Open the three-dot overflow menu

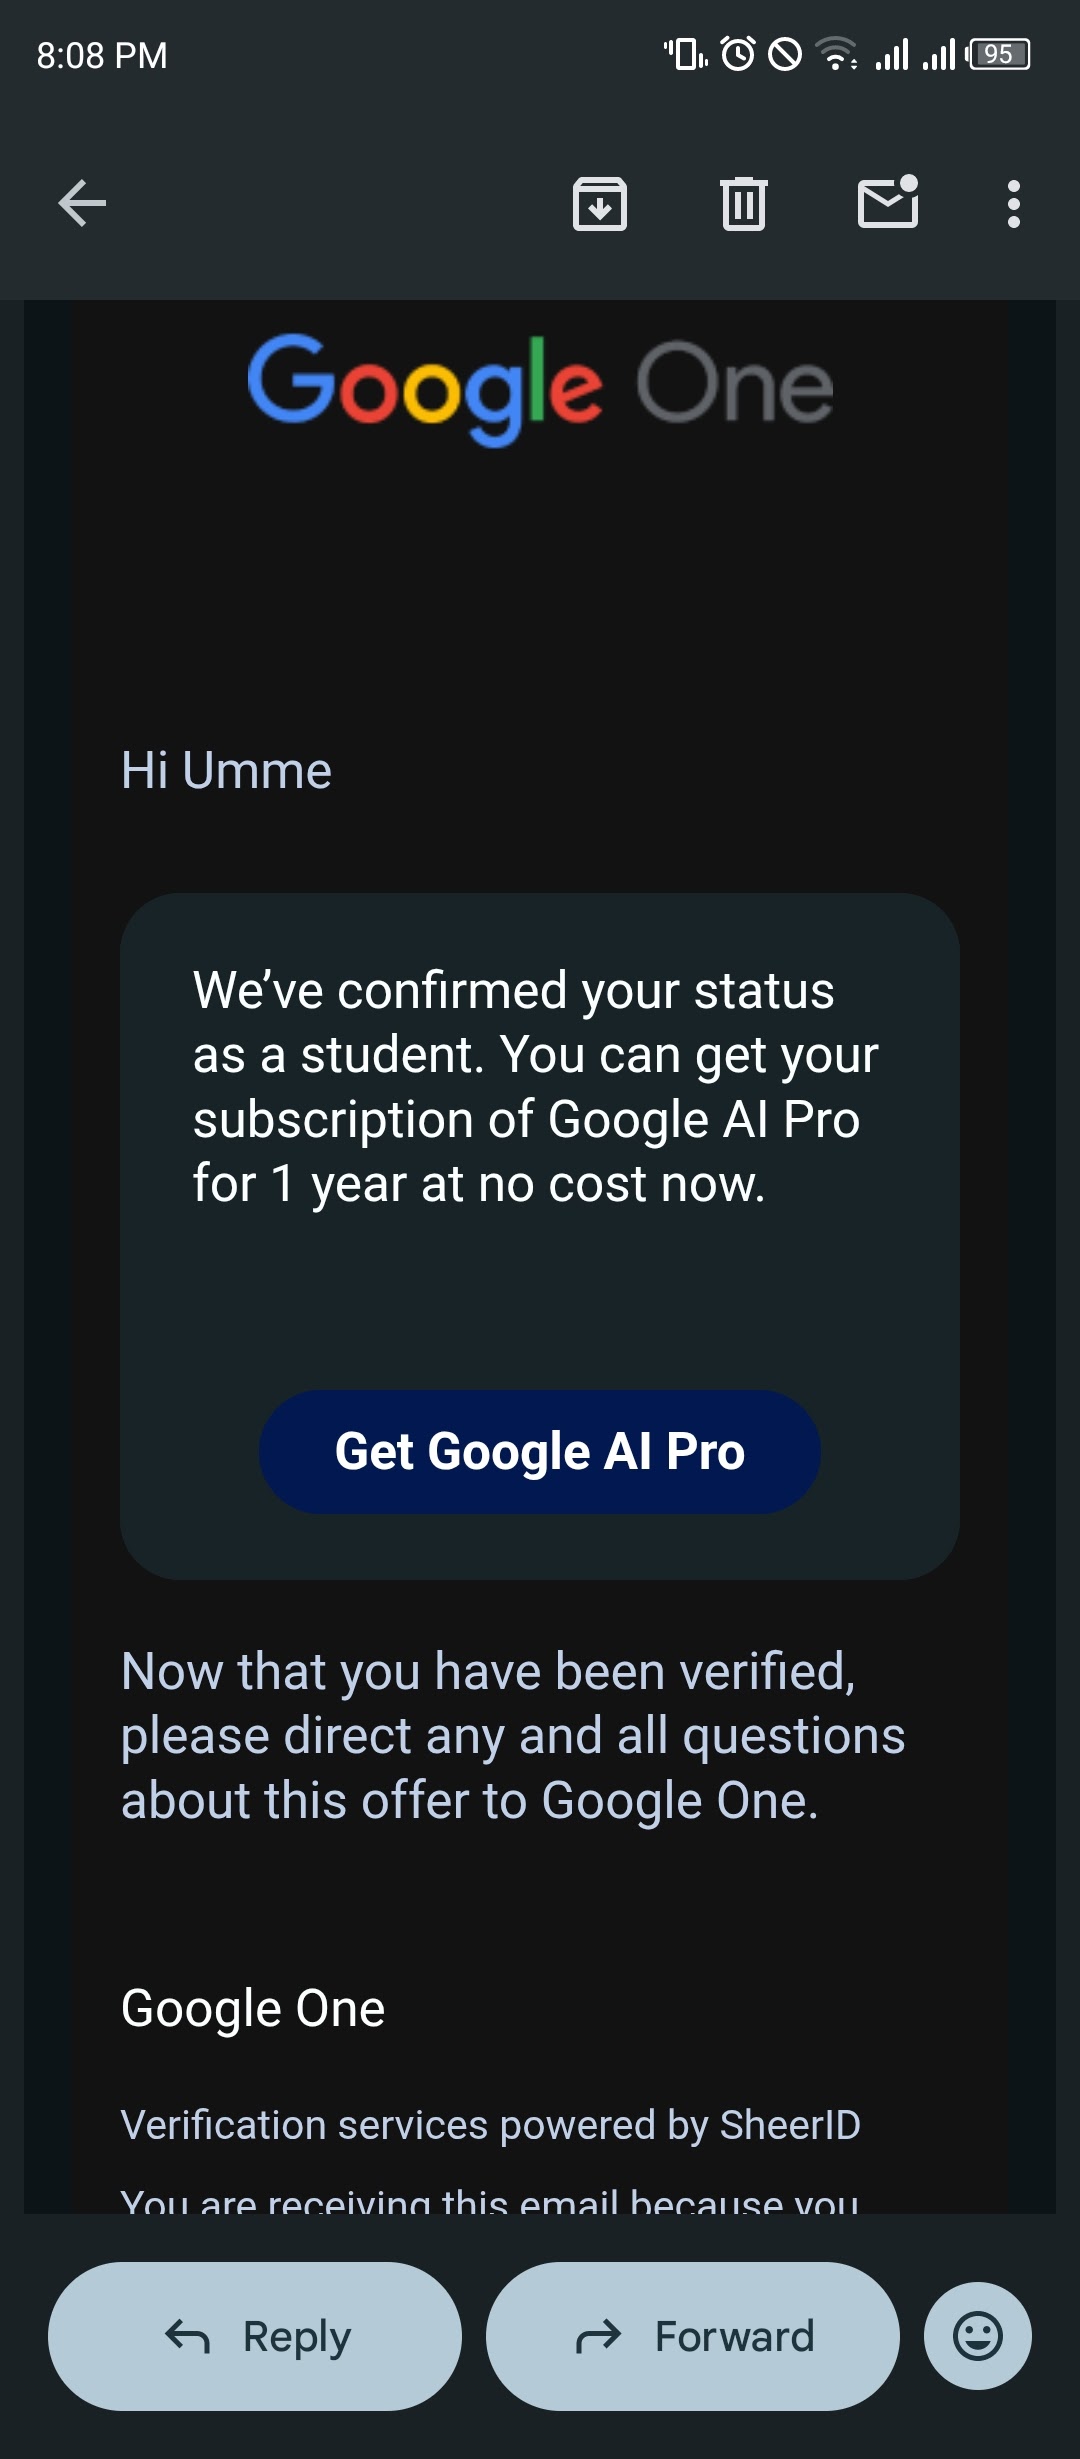(x=1013, y=204)
